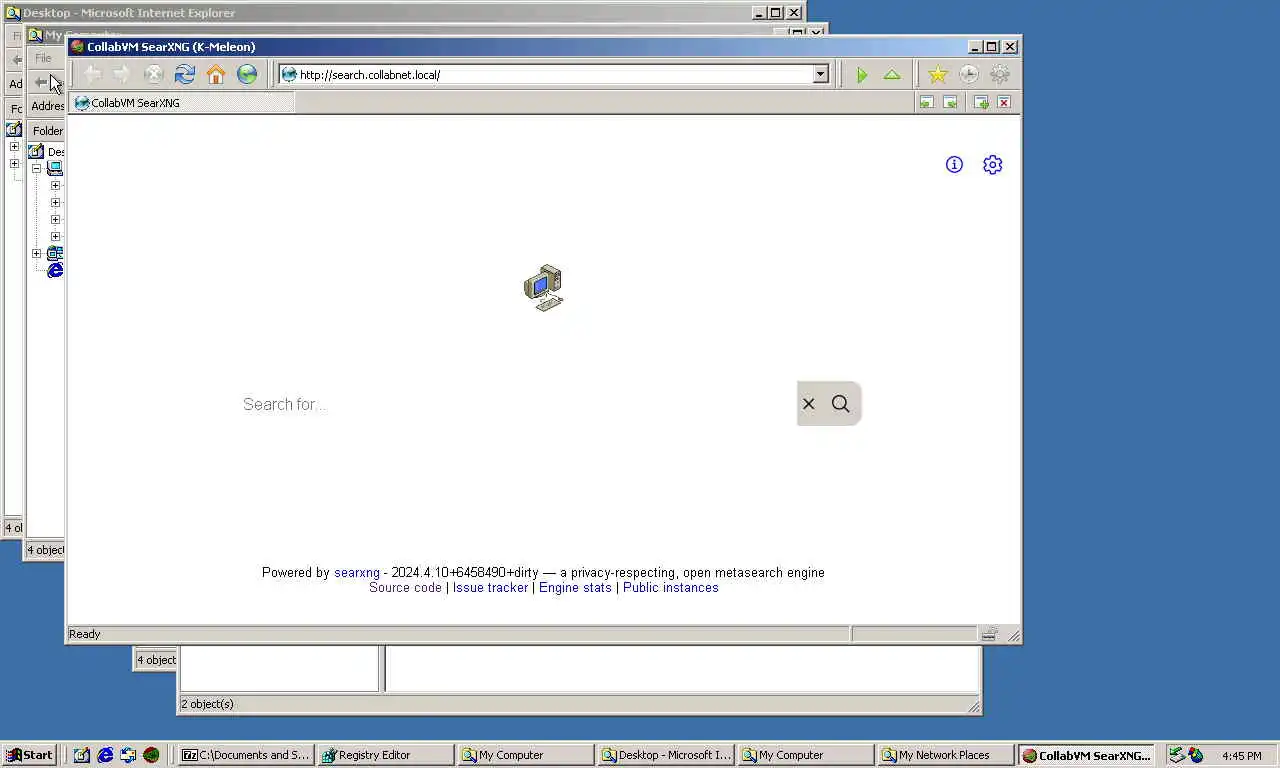Image resolution: width=1280 pixels, height=768 pixels.
Task: Click the CollabVM computer logo
Action: tap(543, 288)
